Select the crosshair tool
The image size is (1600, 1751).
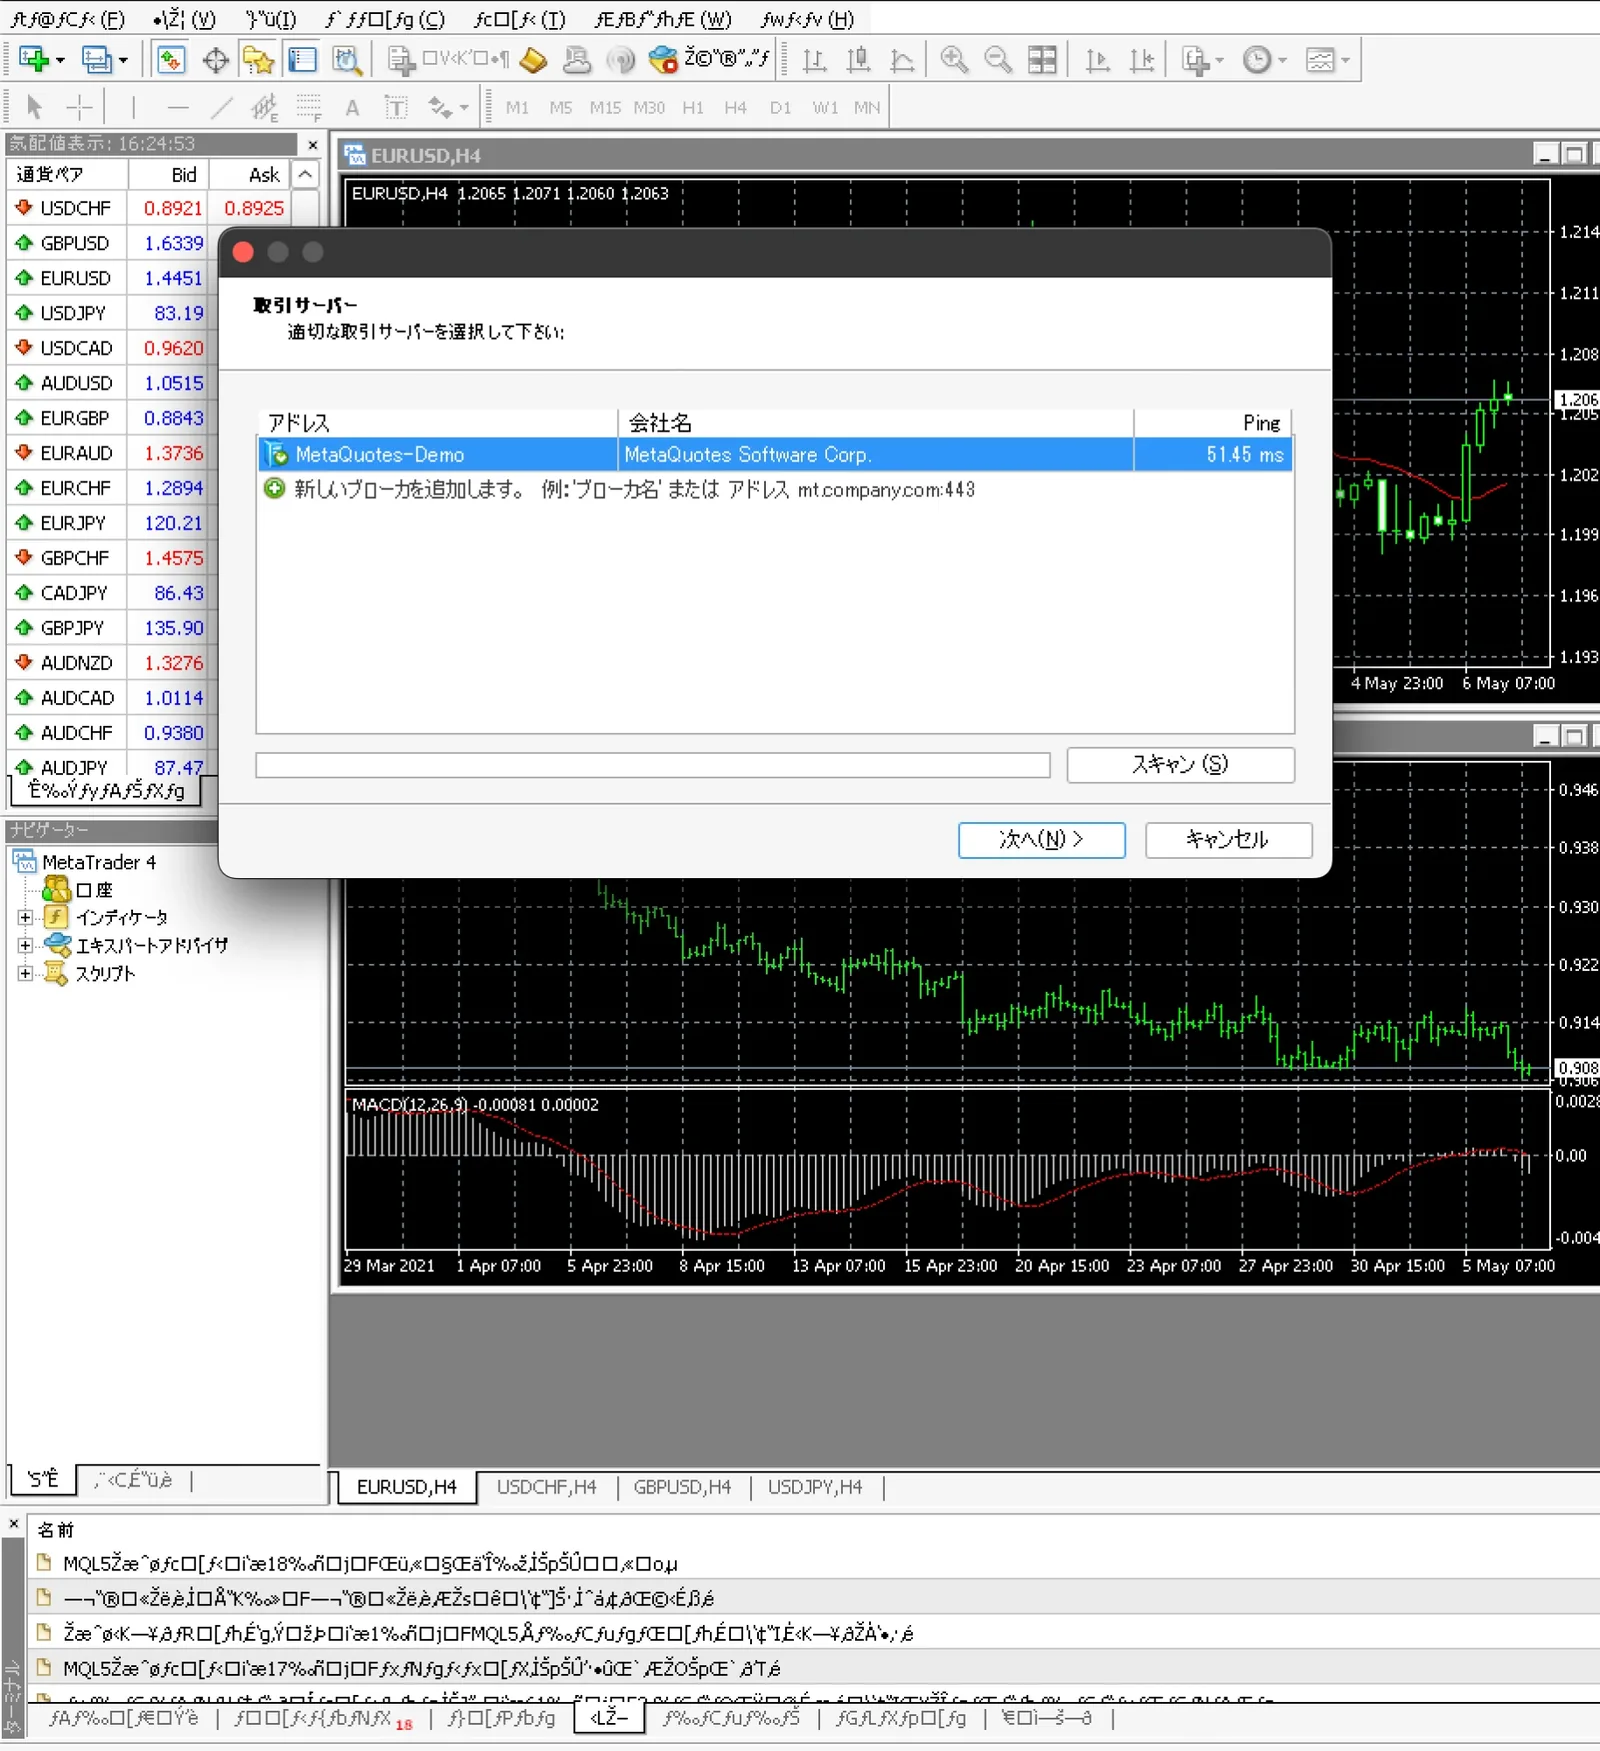78,107
